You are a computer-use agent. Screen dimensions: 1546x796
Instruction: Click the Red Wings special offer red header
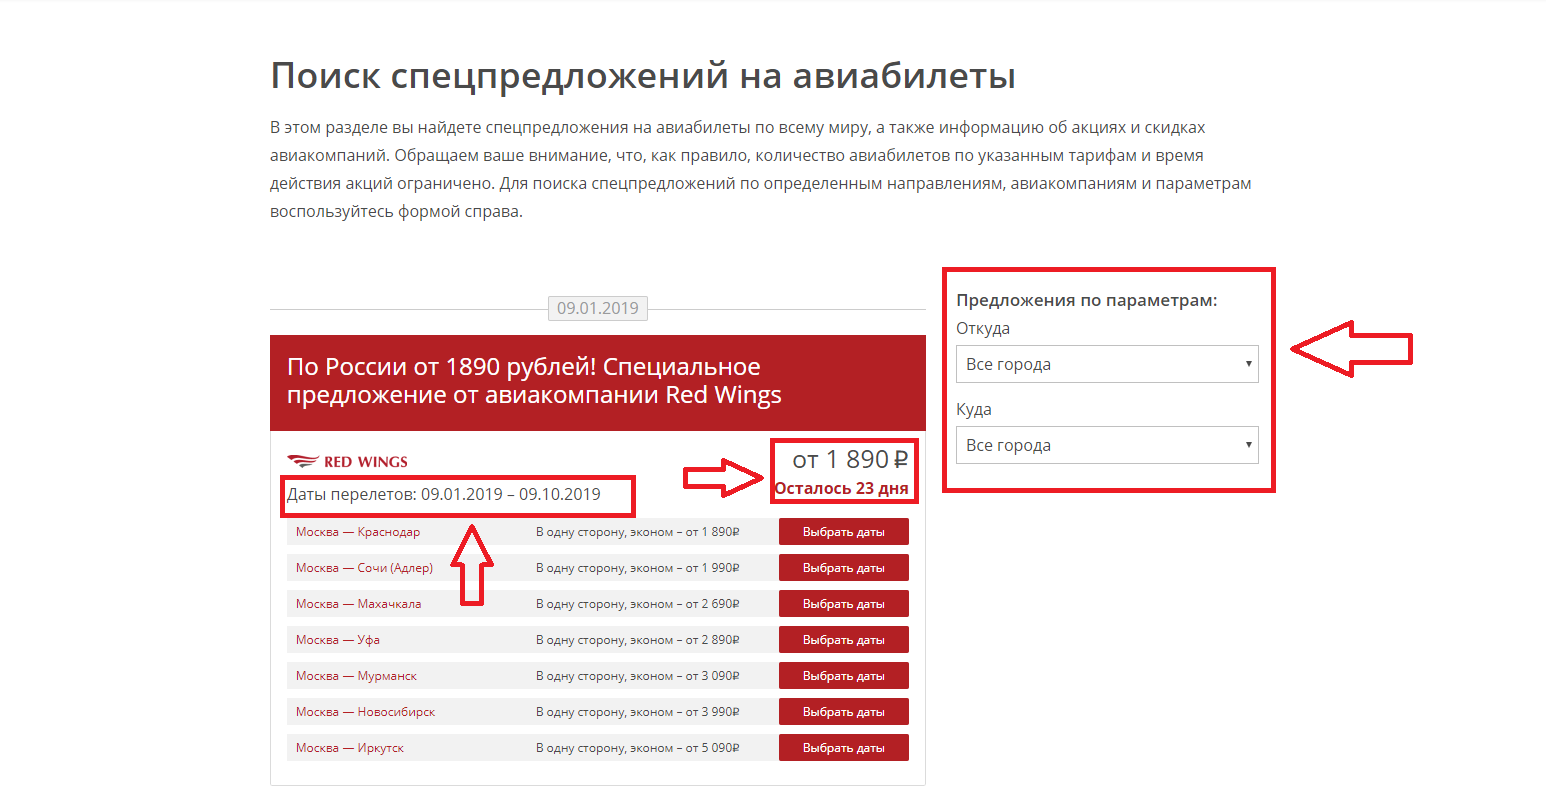(x=598, y=382)
